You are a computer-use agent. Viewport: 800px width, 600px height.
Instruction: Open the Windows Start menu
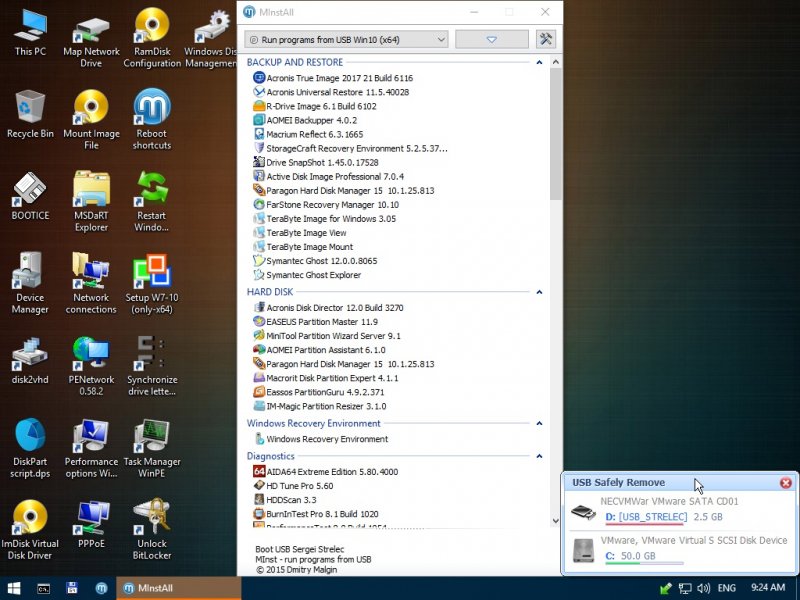[x=15, y=588]
